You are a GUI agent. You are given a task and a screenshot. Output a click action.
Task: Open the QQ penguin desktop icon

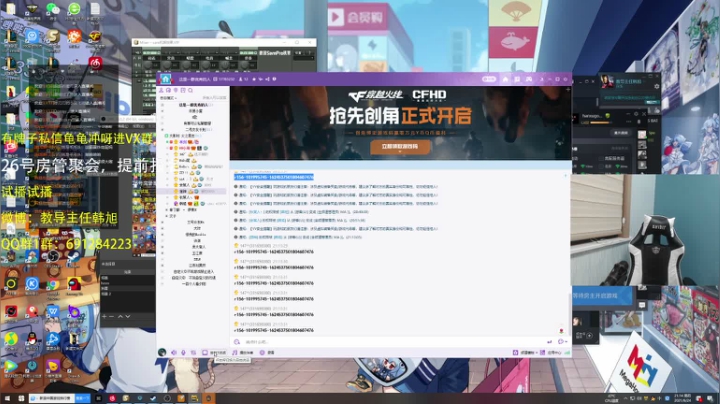pos(32,339)
